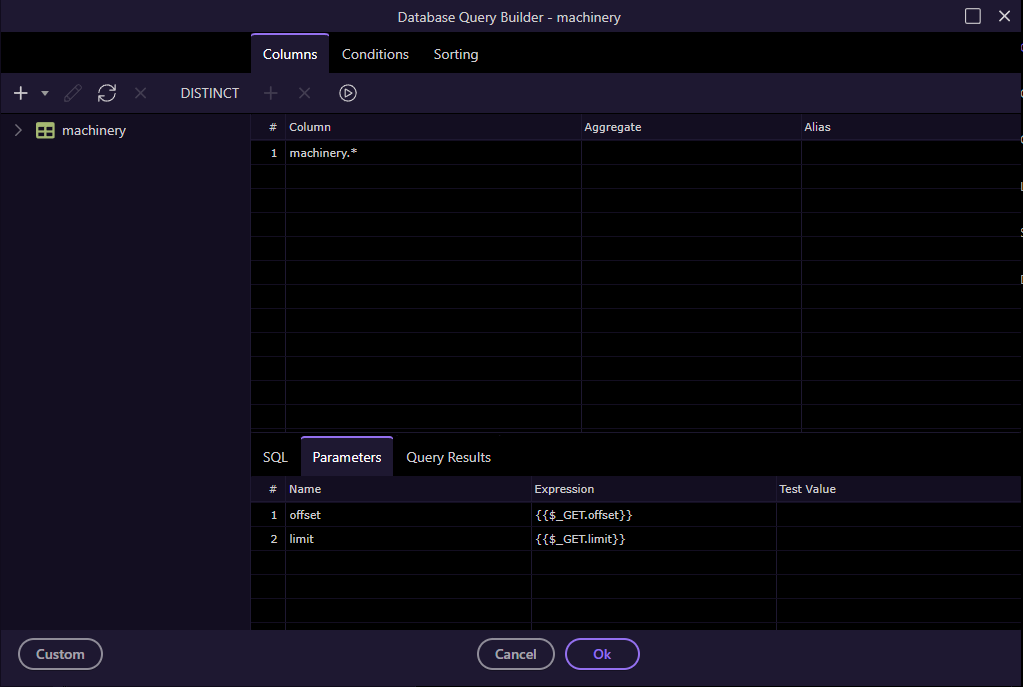
Task: Edit the selected column using the pencil icon
Action: click(x=71, y=92)
